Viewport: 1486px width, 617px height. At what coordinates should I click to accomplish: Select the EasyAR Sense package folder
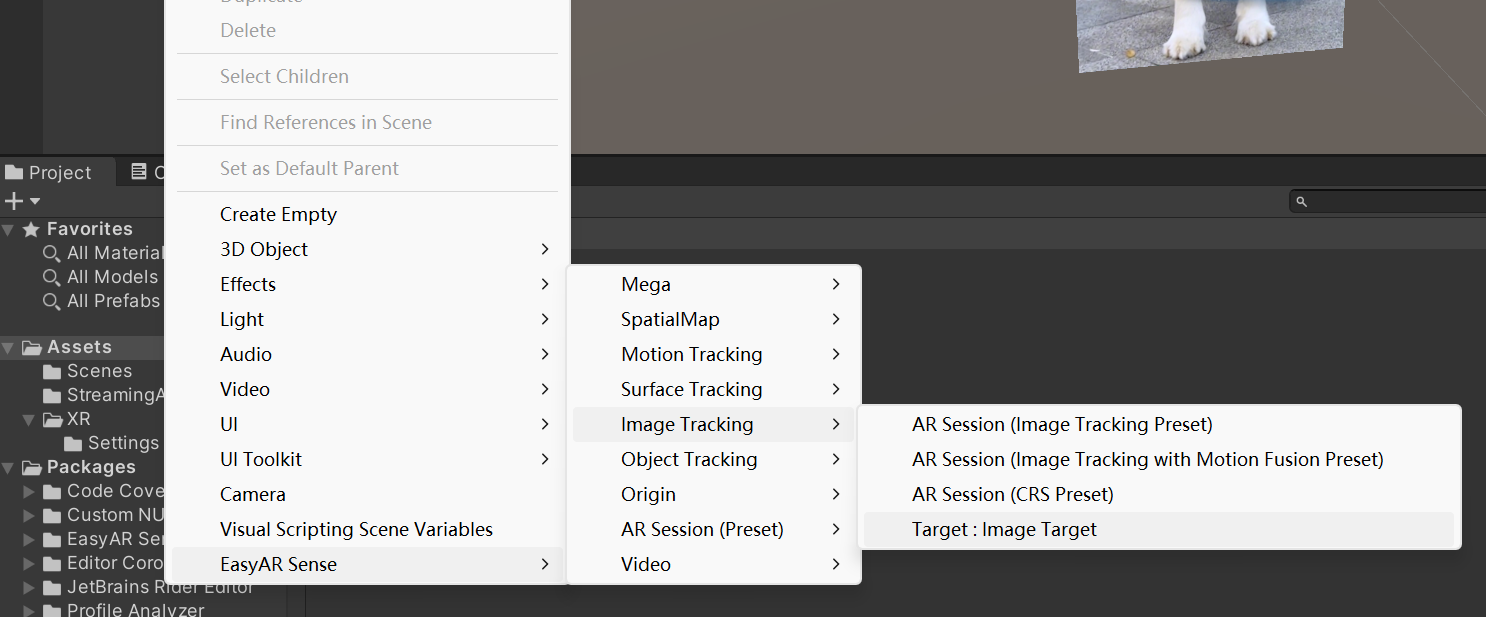pyautogui.click(x=103, y=539)
